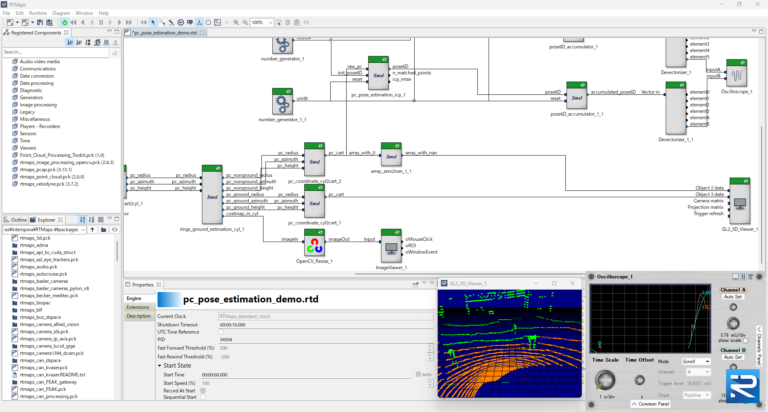Click the refresh icon in Explorer toolbar
This screenshot has width=768, height=412.
coord(115,230)
